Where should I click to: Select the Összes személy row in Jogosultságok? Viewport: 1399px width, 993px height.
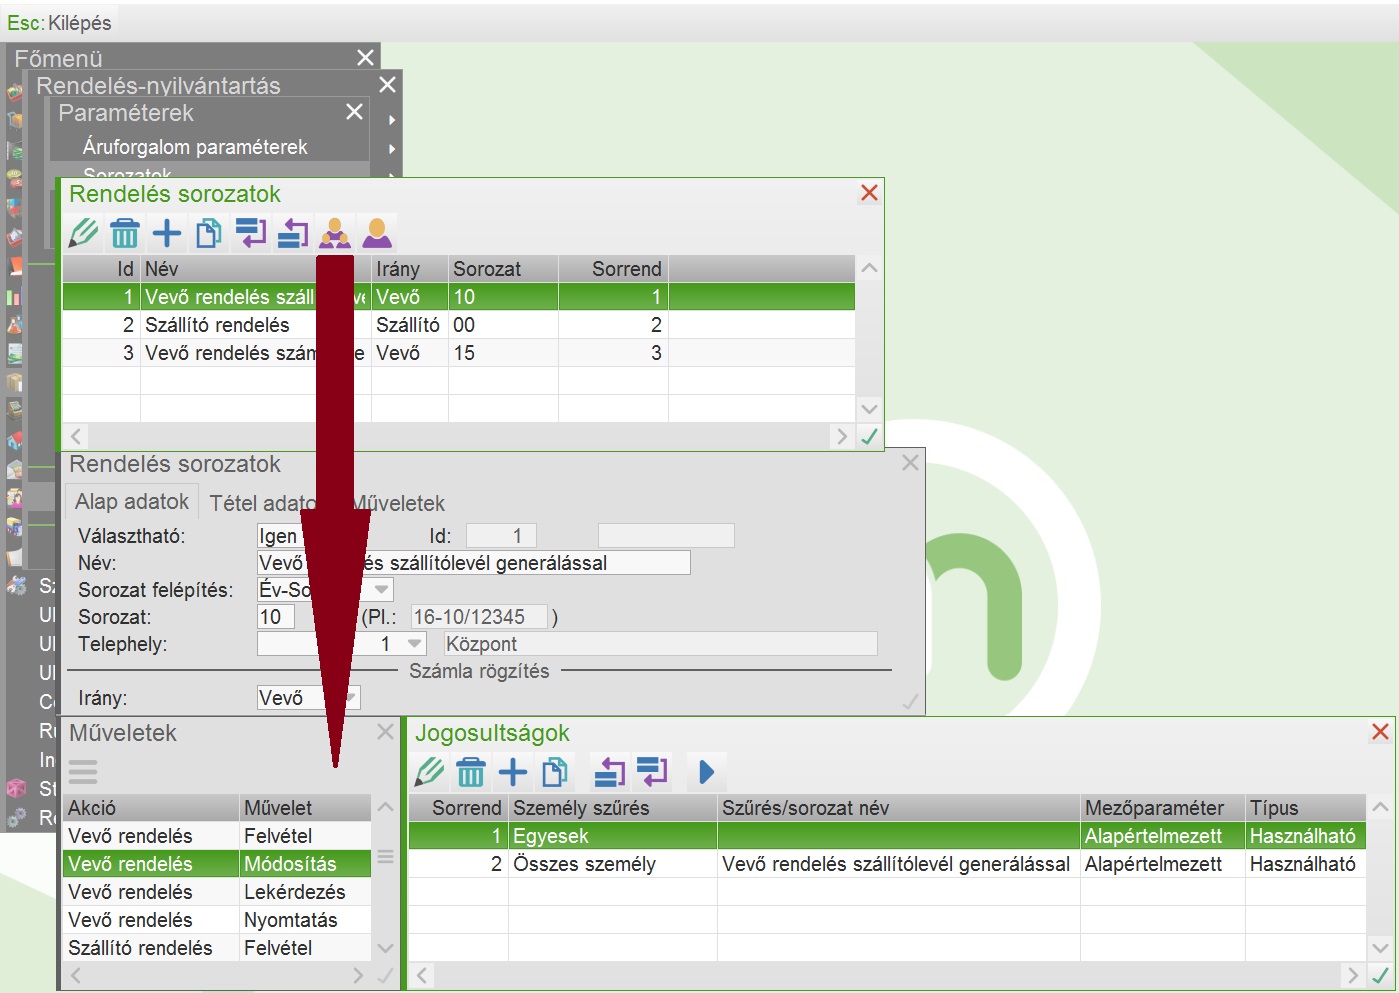click(x=887, y=864)
